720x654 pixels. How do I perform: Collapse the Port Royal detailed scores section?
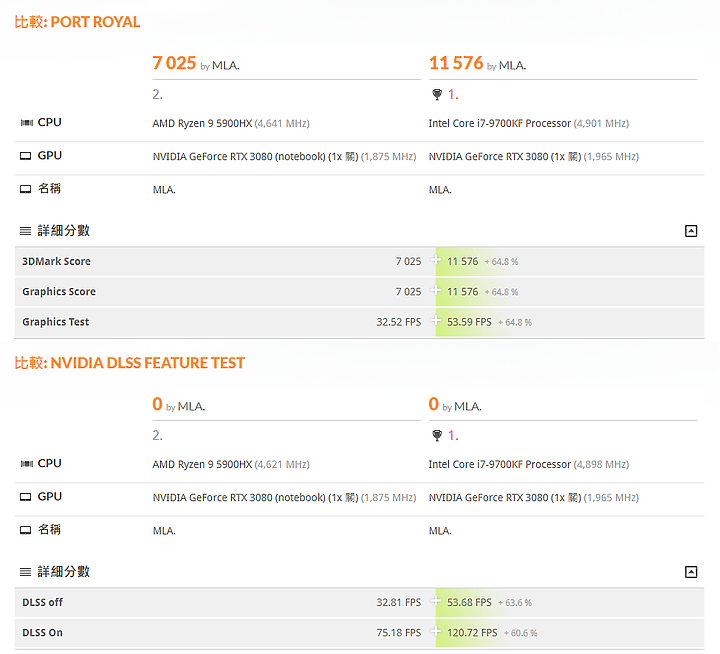(x=691, y=231)
